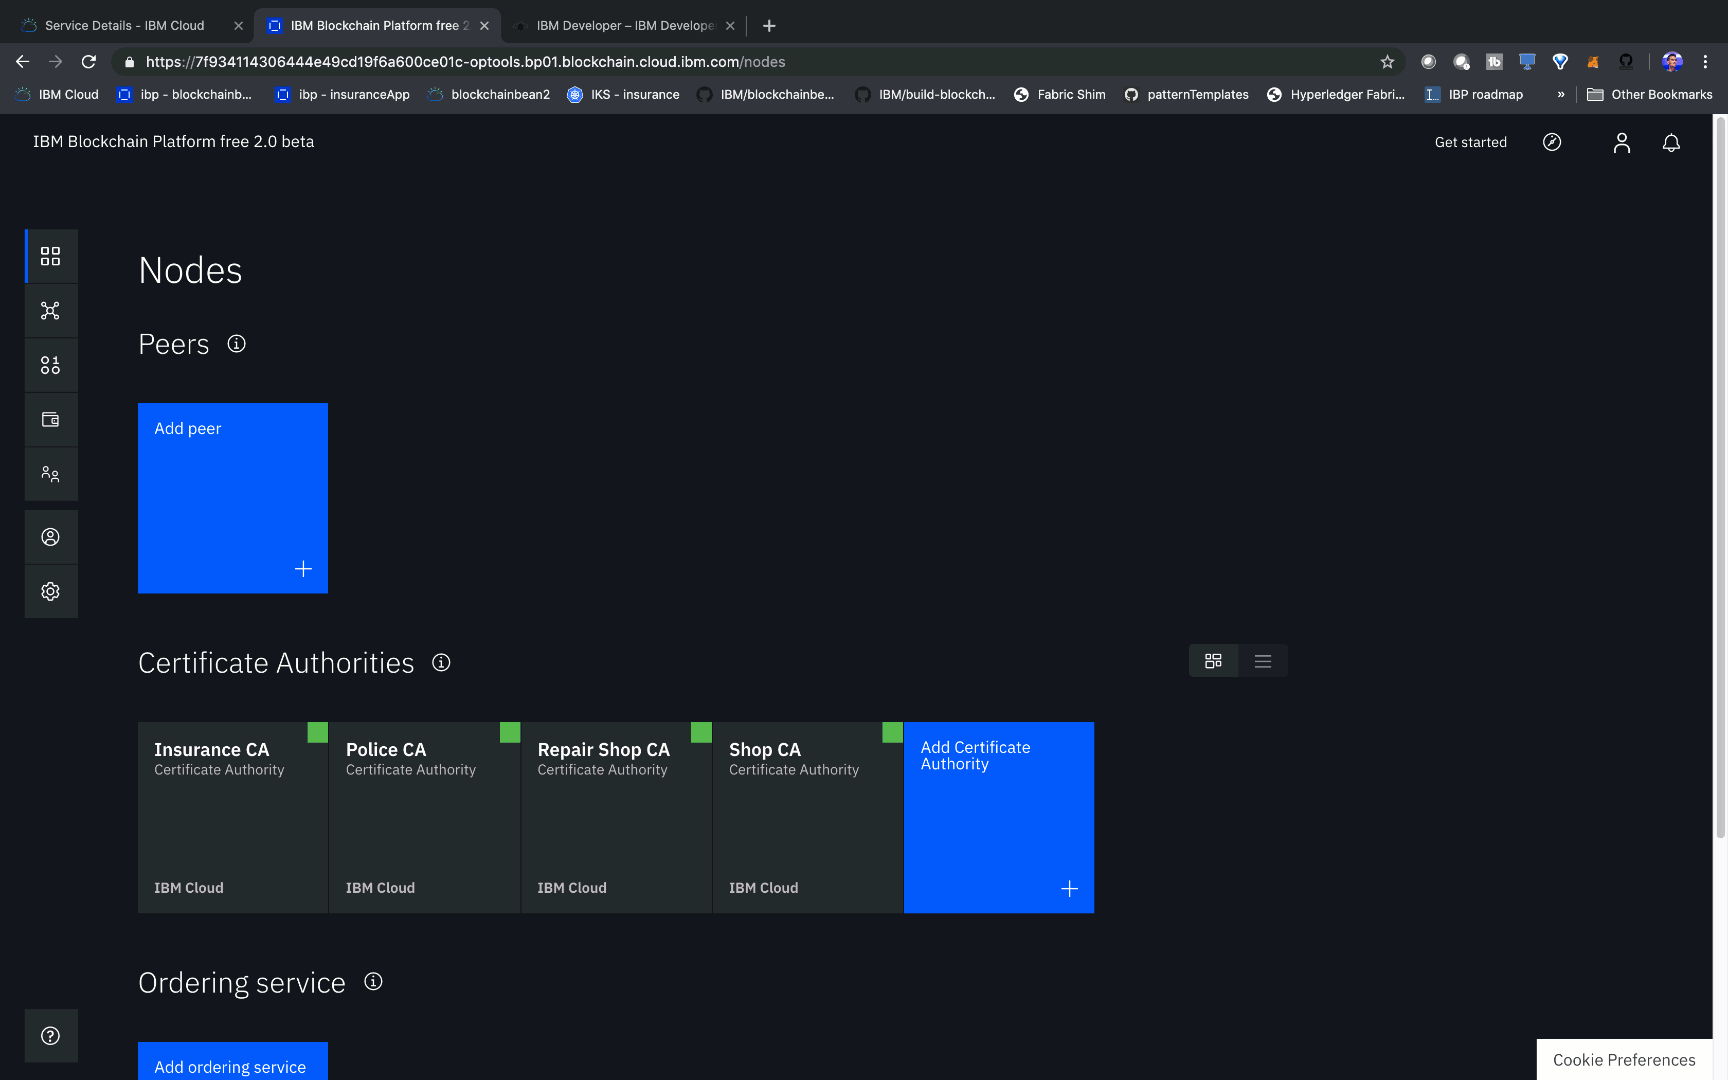Click the info icon beside Ordering service
Screen dimensions: 1728x1080
click(373, 982)
